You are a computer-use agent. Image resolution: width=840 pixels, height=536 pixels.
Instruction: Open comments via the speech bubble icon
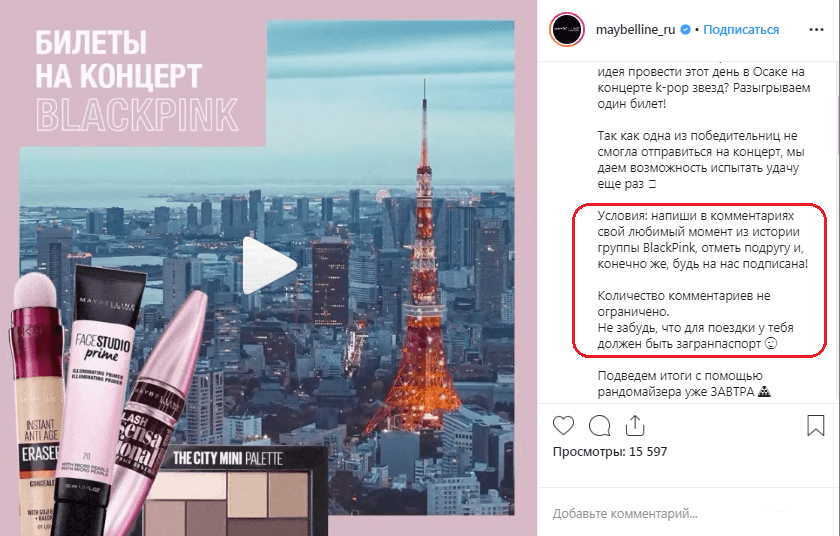click(x=599, y=426)
